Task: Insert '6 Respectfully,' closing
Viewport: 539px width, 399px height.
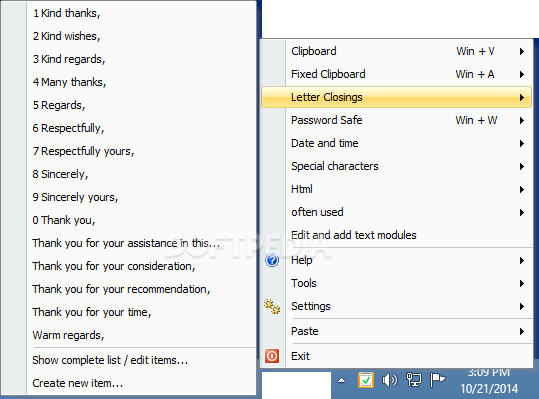Action: tap(129, 128)
